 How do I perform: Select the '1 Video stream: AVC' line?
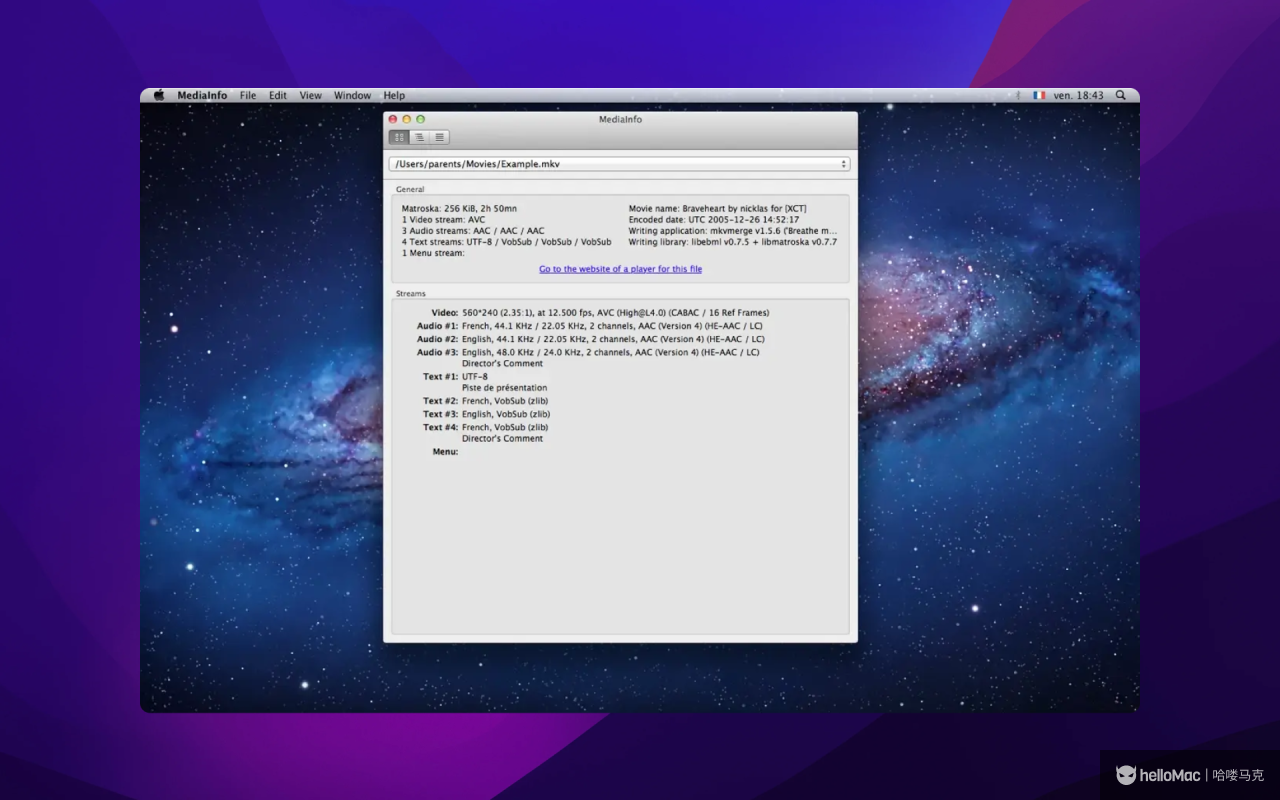(443, 220)
